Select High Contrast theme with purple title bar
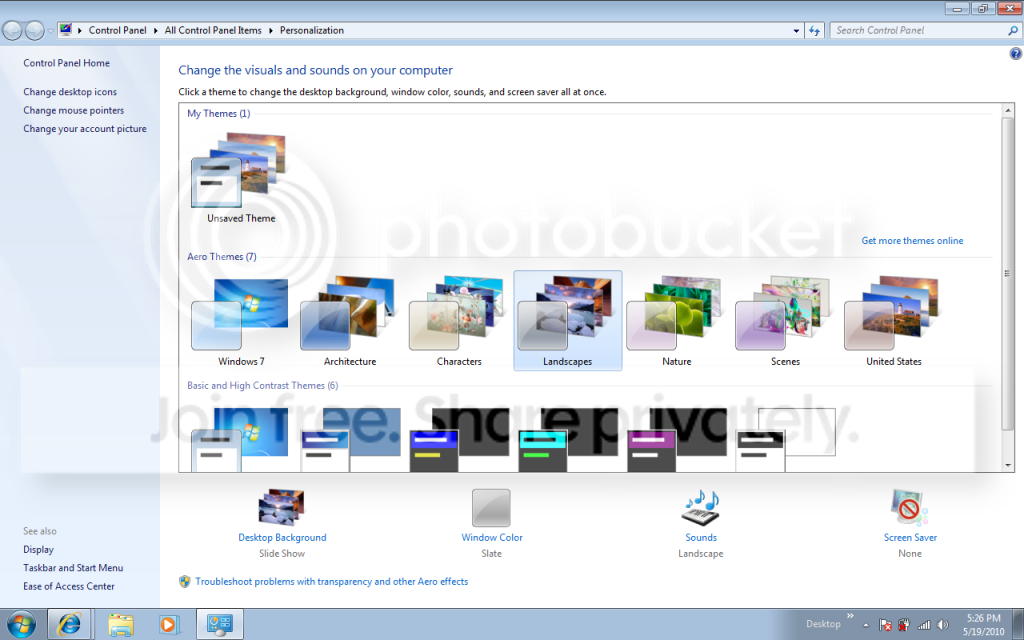Viewport: 1024px width, 640px height. pyautogui.click(x=677, y=440)
